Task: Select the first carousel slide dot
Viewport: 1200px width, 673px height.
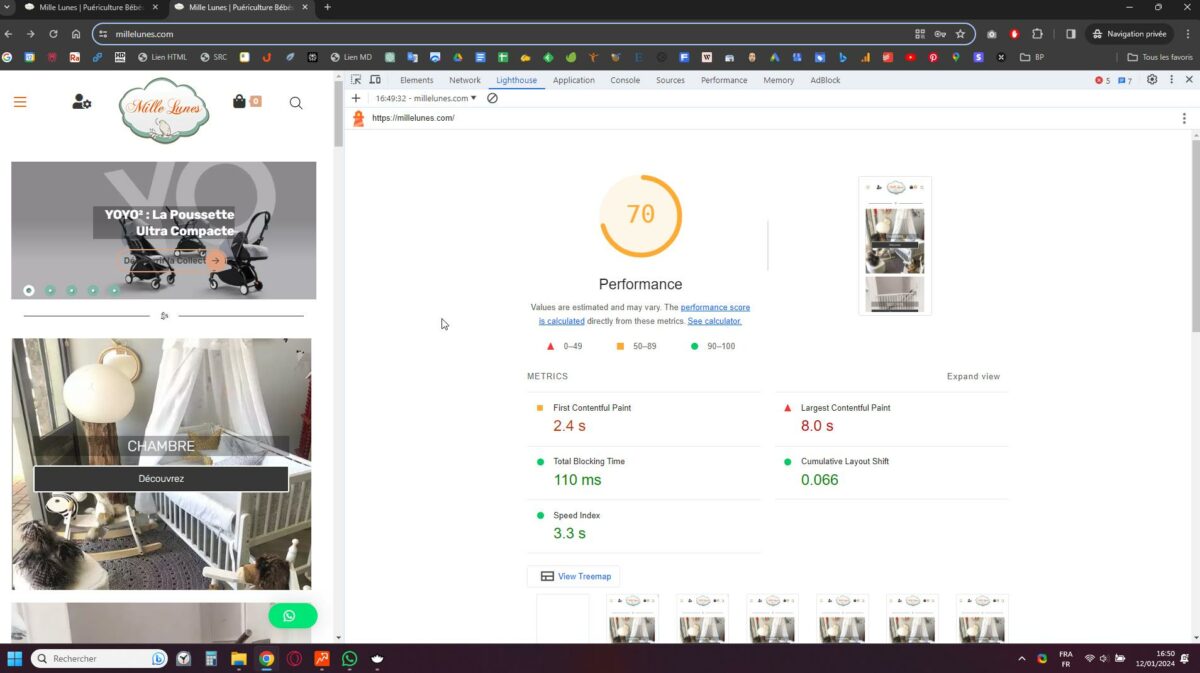Action: pyautogui.click(x=29, y=290)
